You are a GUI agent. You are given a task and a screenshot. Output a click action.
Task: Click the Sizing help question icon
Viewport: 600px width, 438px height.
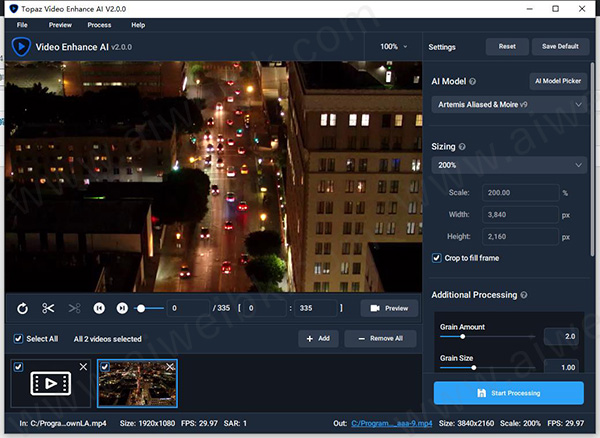[462, 147]
